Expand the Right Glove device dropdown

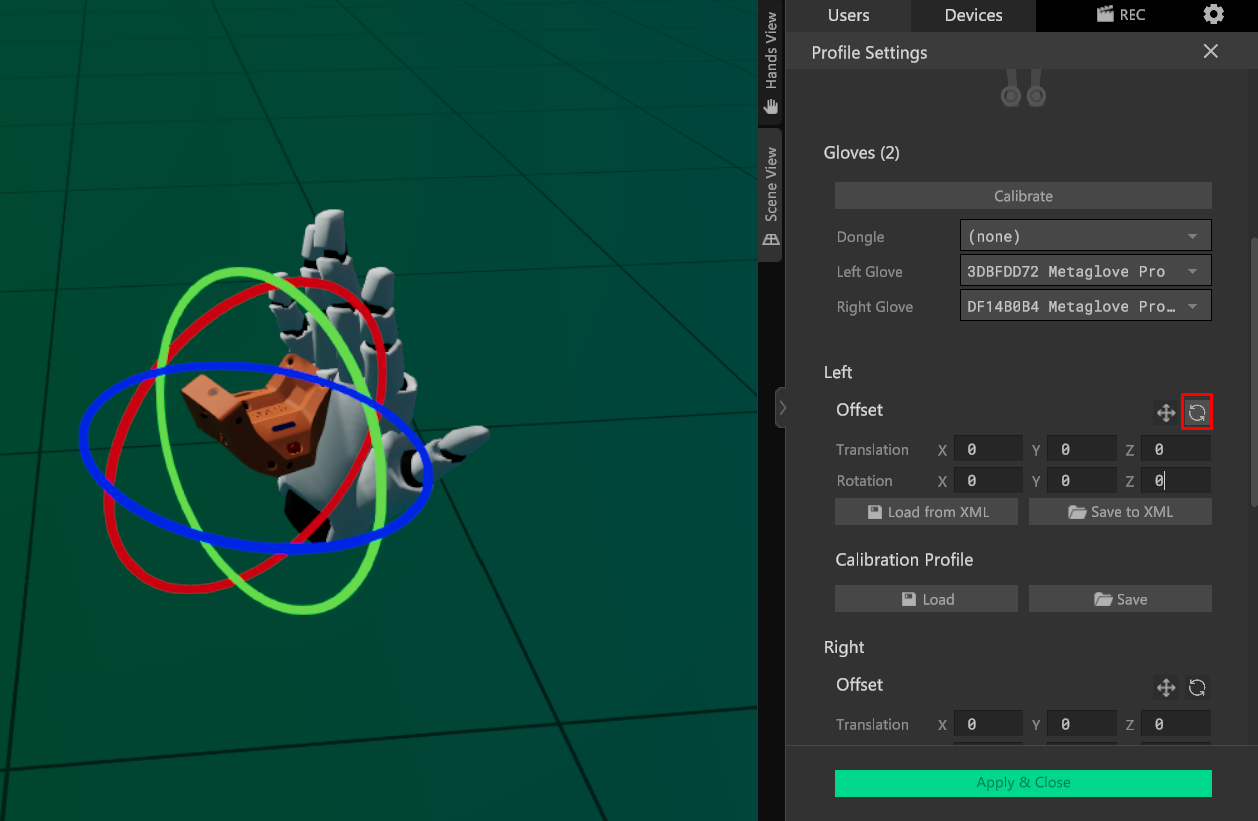pos(1085,306)
